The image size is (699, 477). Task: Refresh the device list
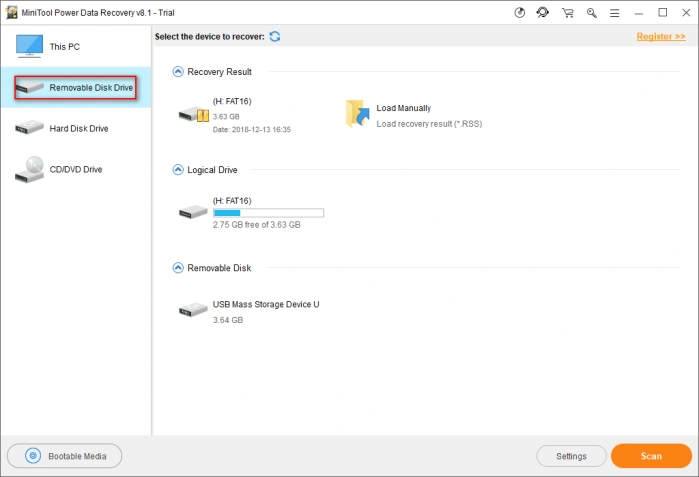coord(275,37)
